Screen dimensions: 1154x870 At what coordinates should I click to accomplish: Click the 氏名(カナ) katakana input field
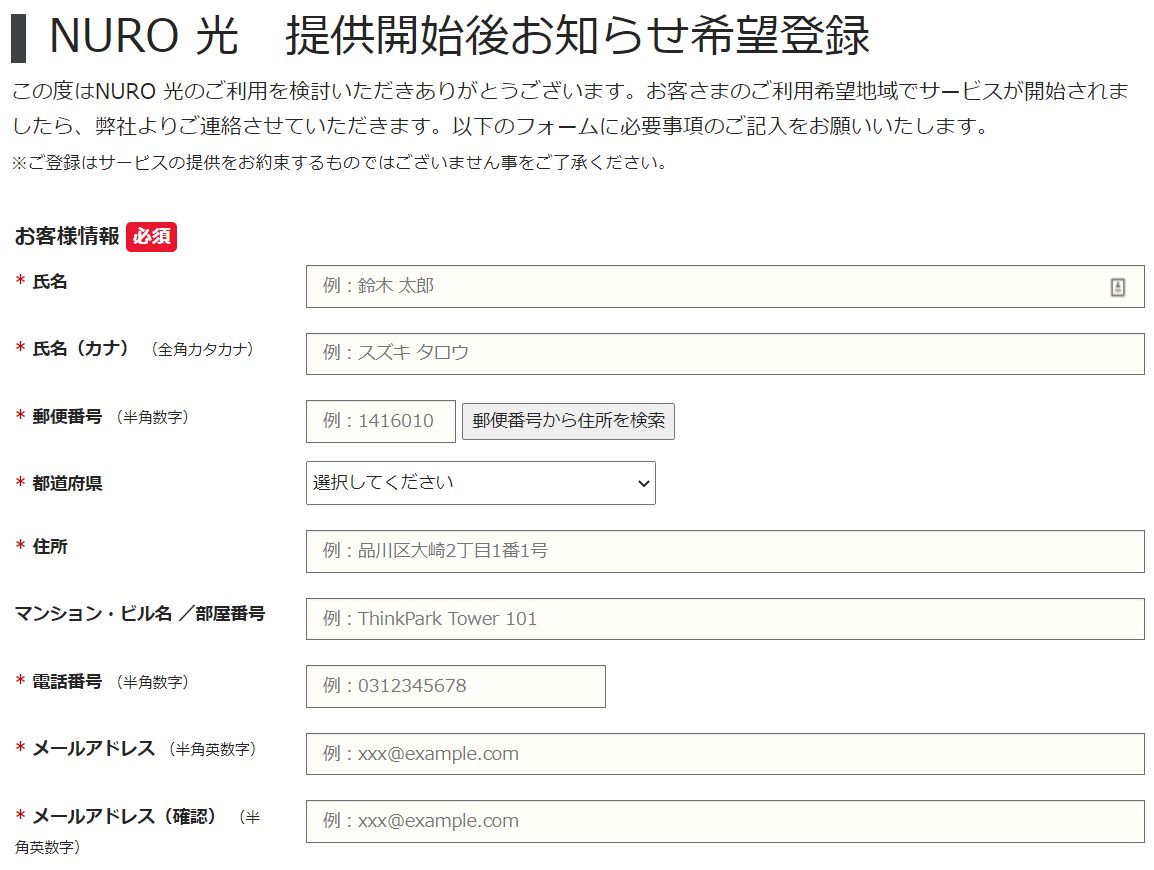725,353
